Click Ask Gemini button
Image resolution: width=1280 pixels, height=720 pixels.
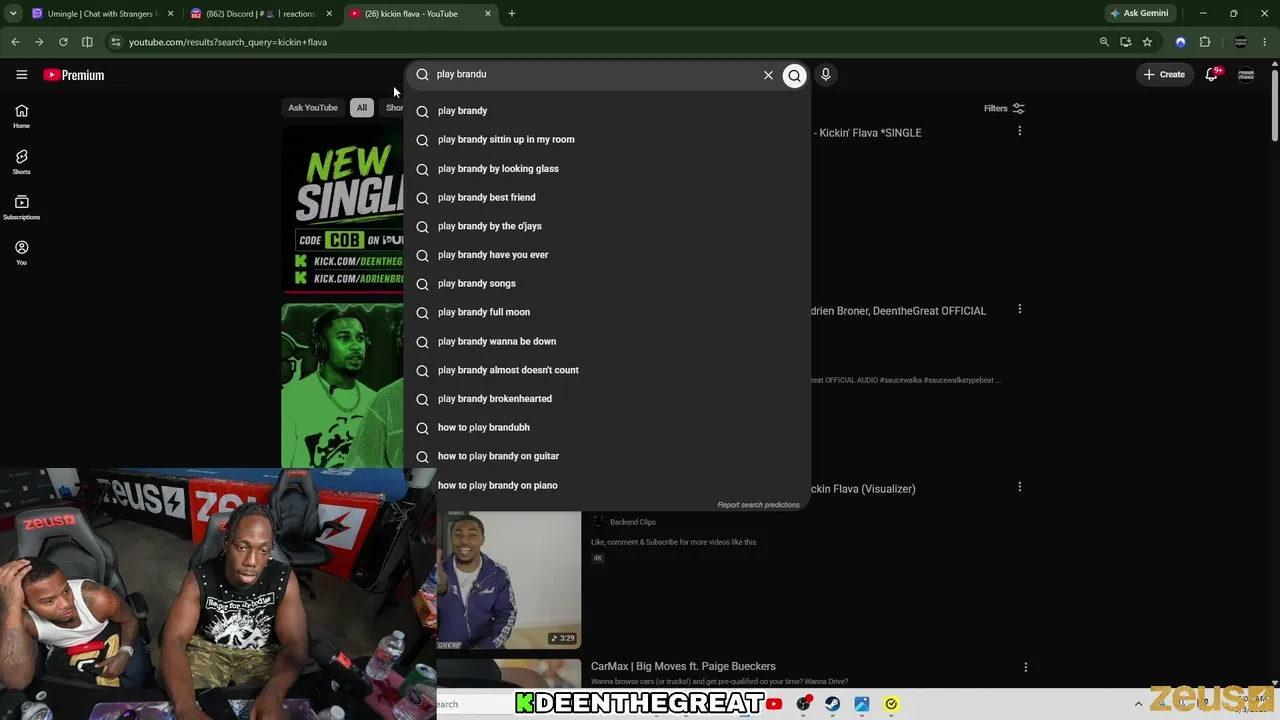click(1139, 14)
